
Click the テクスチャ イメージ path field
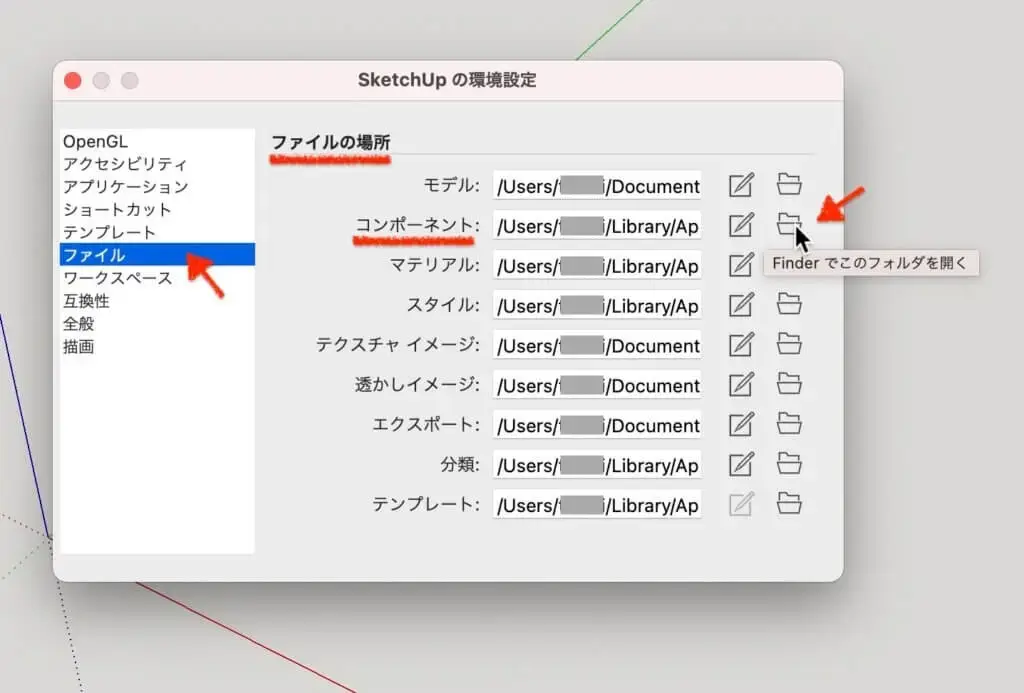pyautogui.click(x=598, y=345)
